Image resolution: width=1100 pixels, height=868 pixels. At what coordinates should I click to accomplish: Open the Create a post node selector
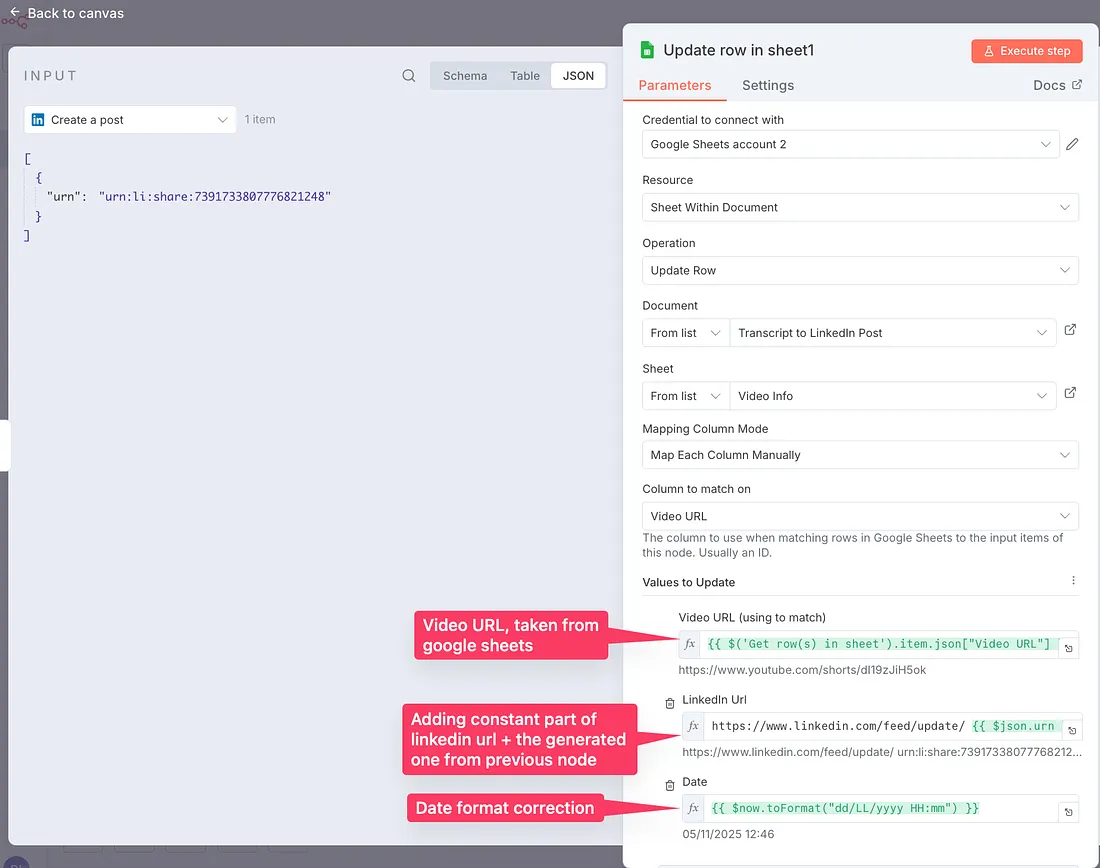130,120
